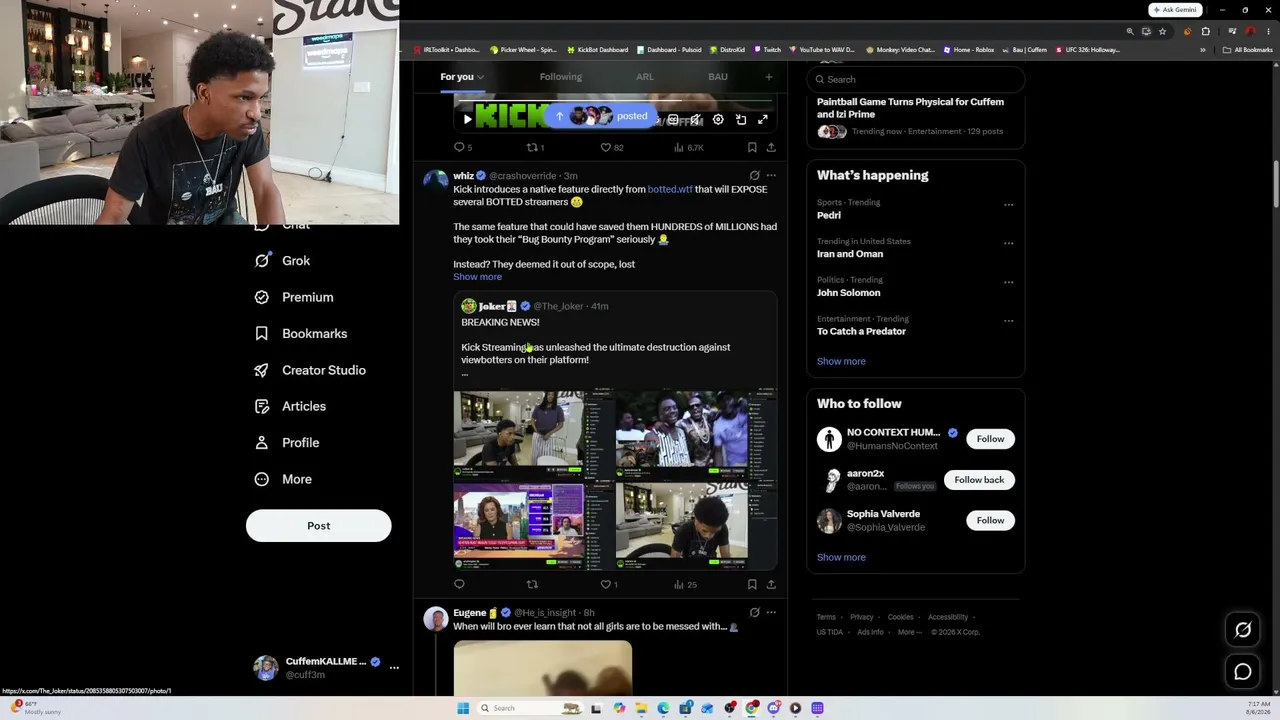Open more options for To Catch a Predator
The width and height of the screenshot is (1280, 720).
pyautogui.click(x=1008, y=321)
